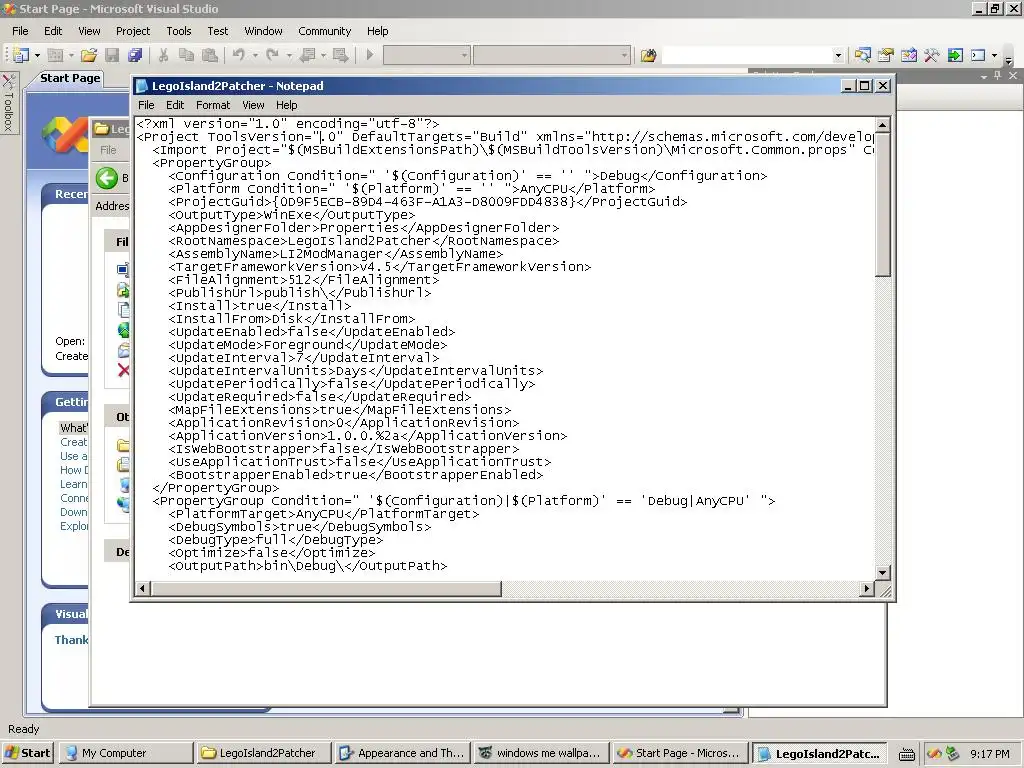This screenshot has height=768, width=1024.
Task: Open Visual Studio's Project menu
Action: click(133, 31)
